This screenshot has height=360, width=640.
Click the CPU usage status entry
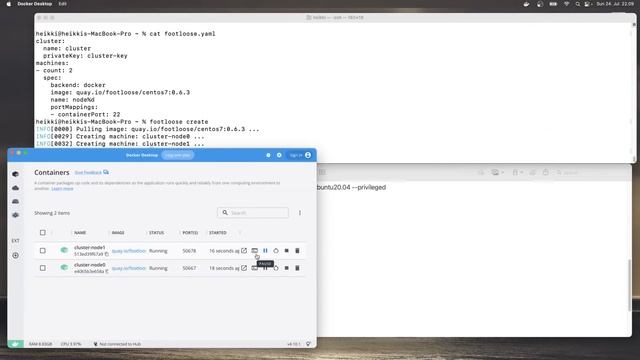coord(71,344)
